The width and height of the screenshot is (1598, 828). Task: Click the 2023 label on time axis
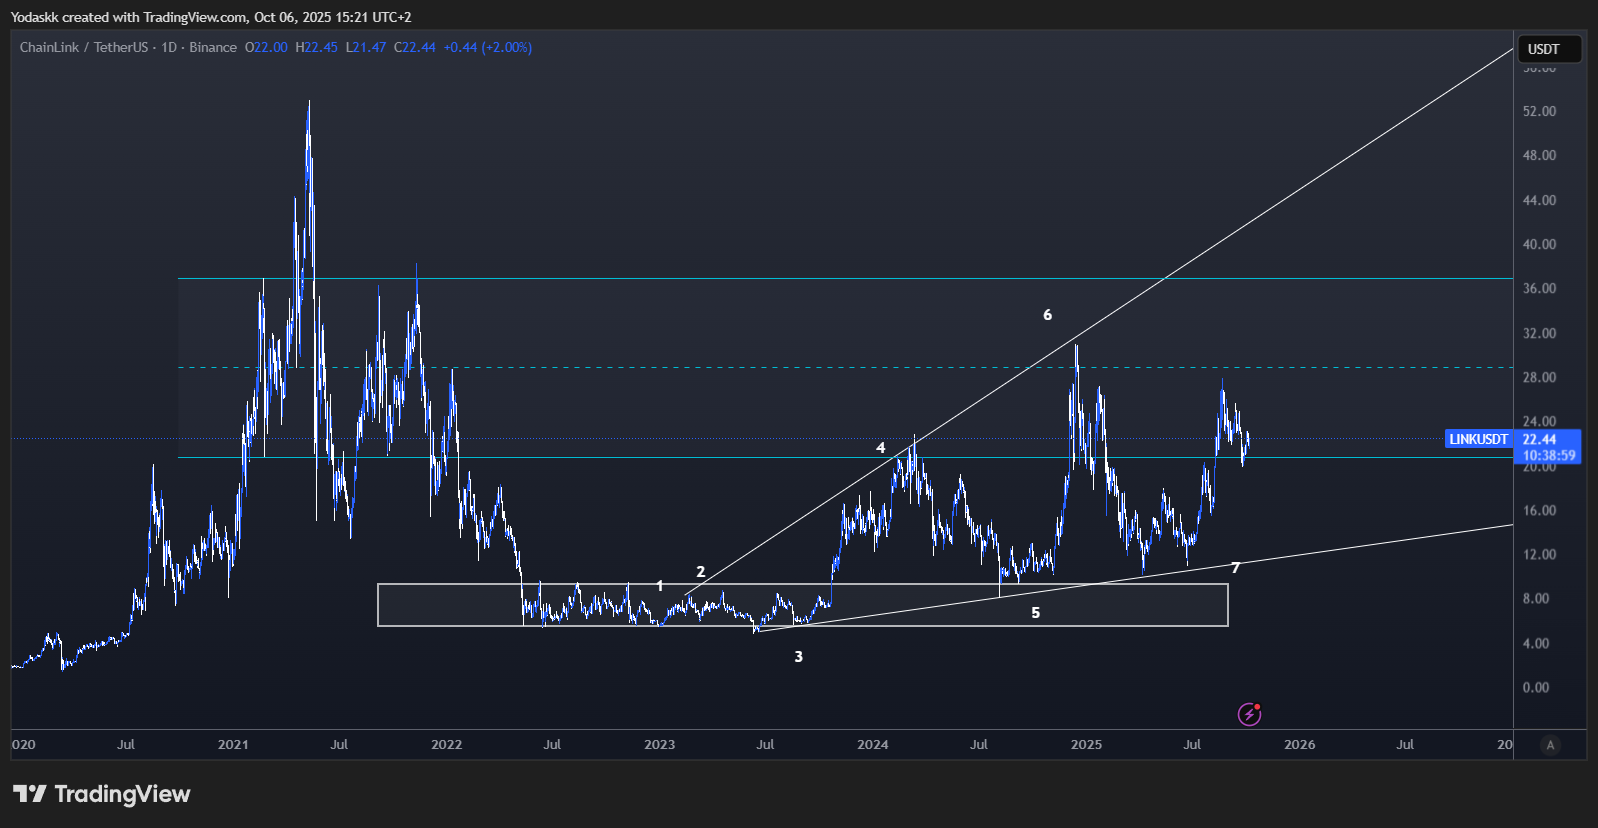[x=659, y=745]
